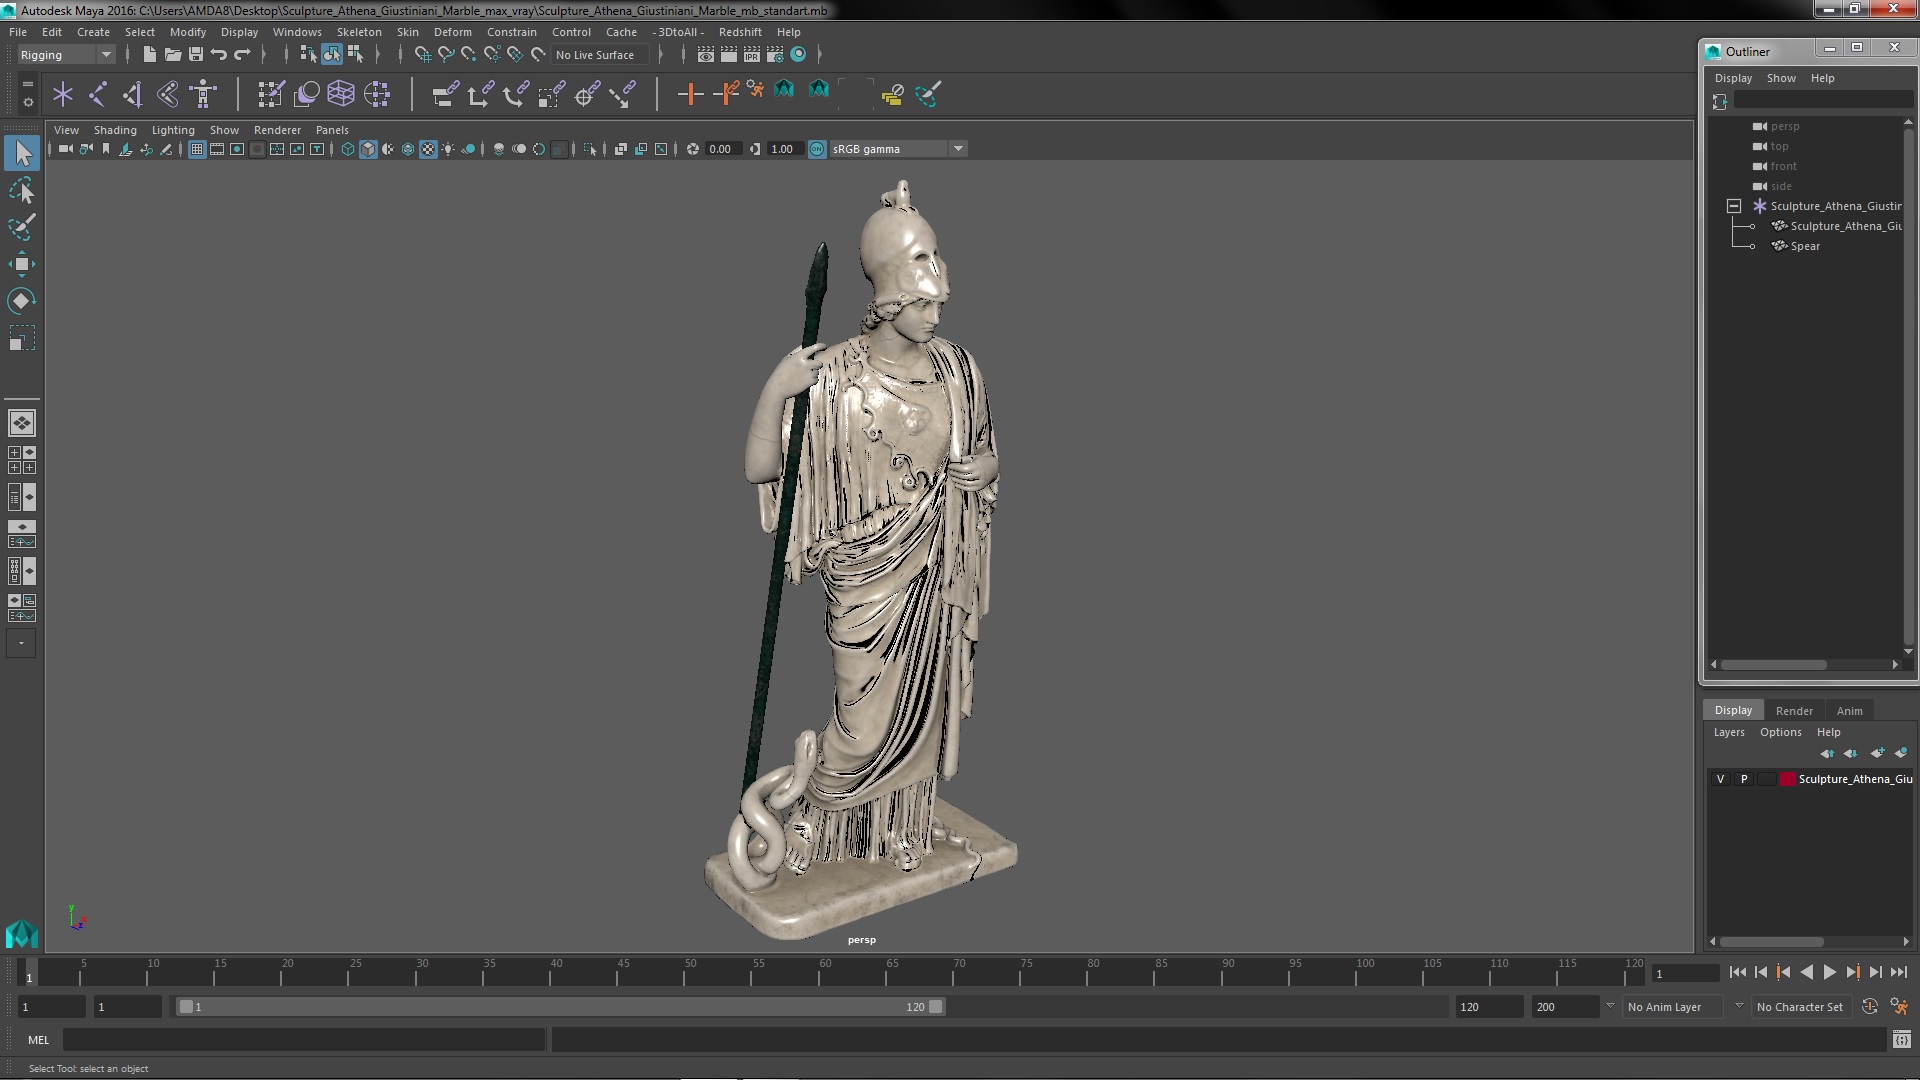Click the Create Locator shelf icon

point(63,94)
